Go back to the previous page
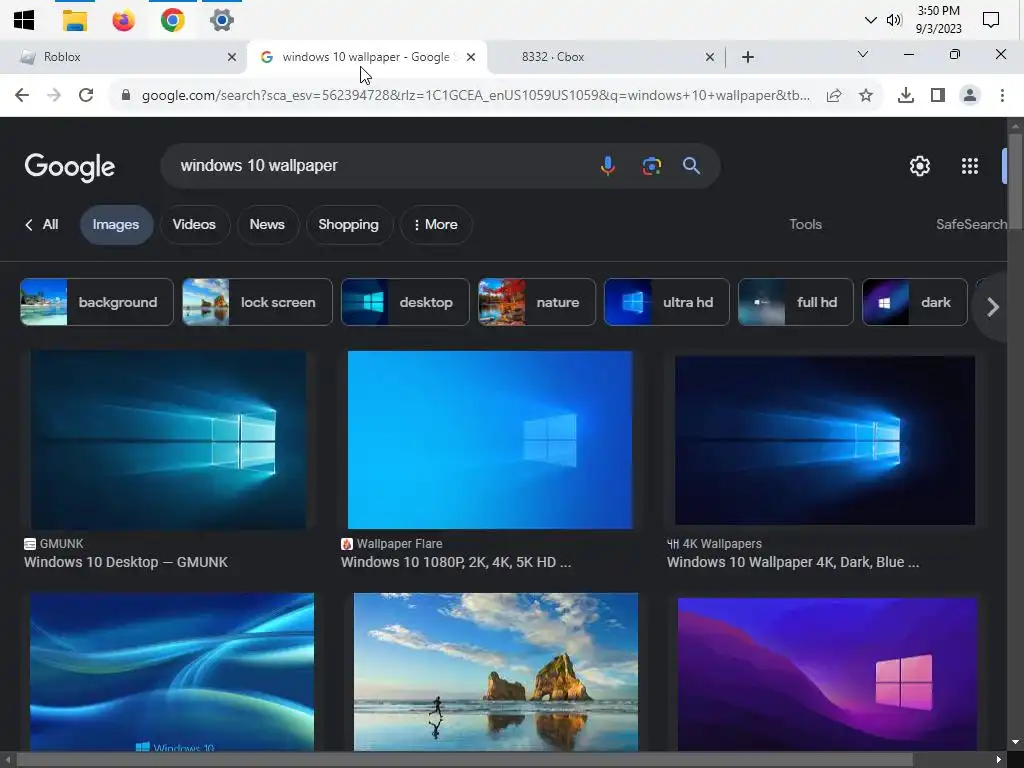This screenshot has width=1024, height=768. [22, 95]
